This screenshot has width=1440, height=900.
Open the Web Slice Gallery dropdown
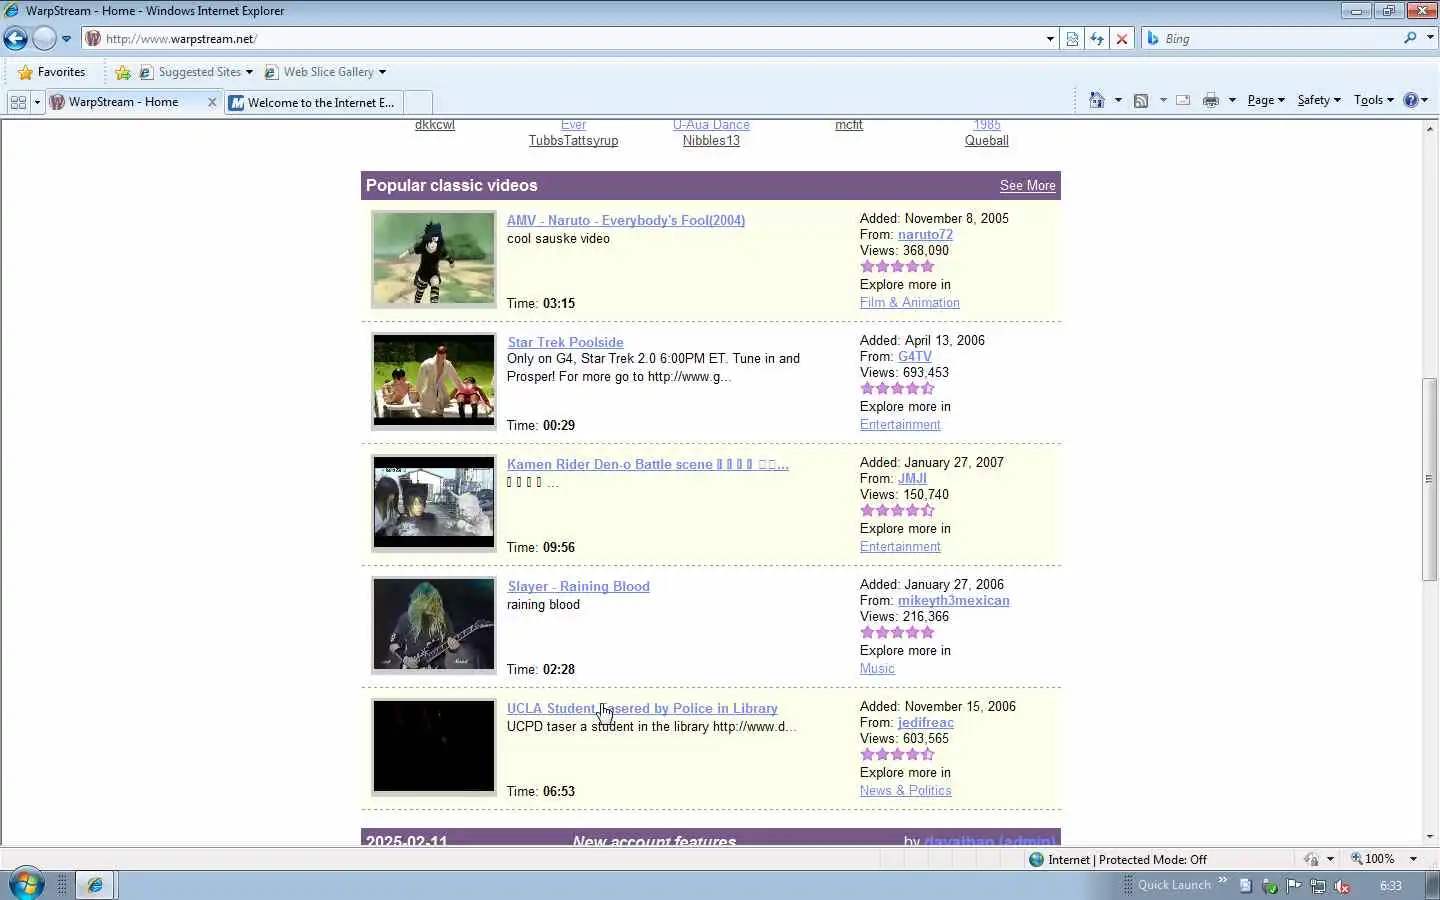coord(325,72)
